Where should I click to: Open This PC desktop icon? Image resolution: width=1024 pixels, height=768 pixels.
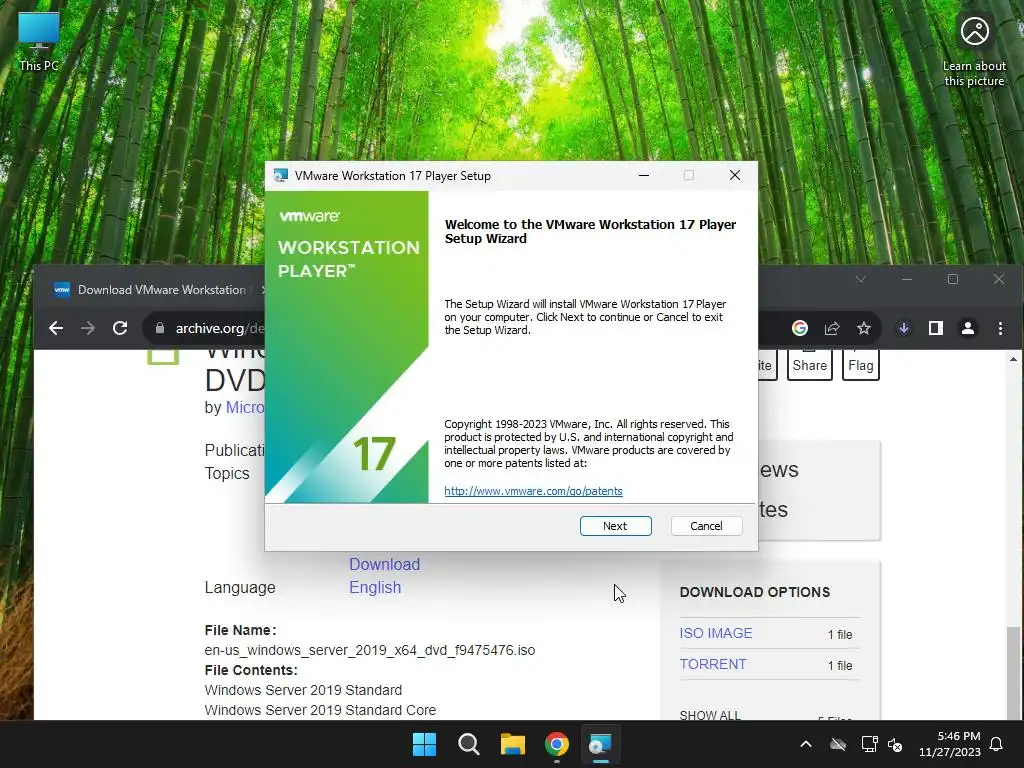click(x=39, y=42)
